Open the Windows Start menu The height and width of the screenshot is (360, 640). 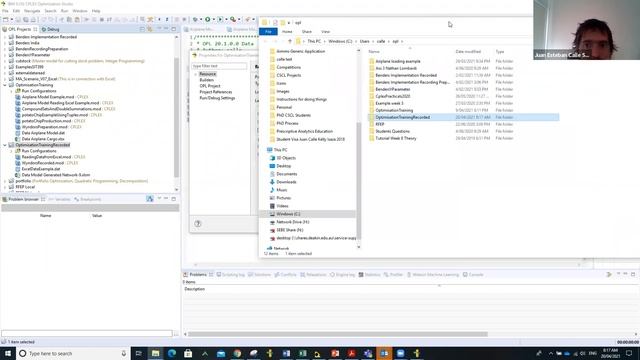click(x=7, y=353)
